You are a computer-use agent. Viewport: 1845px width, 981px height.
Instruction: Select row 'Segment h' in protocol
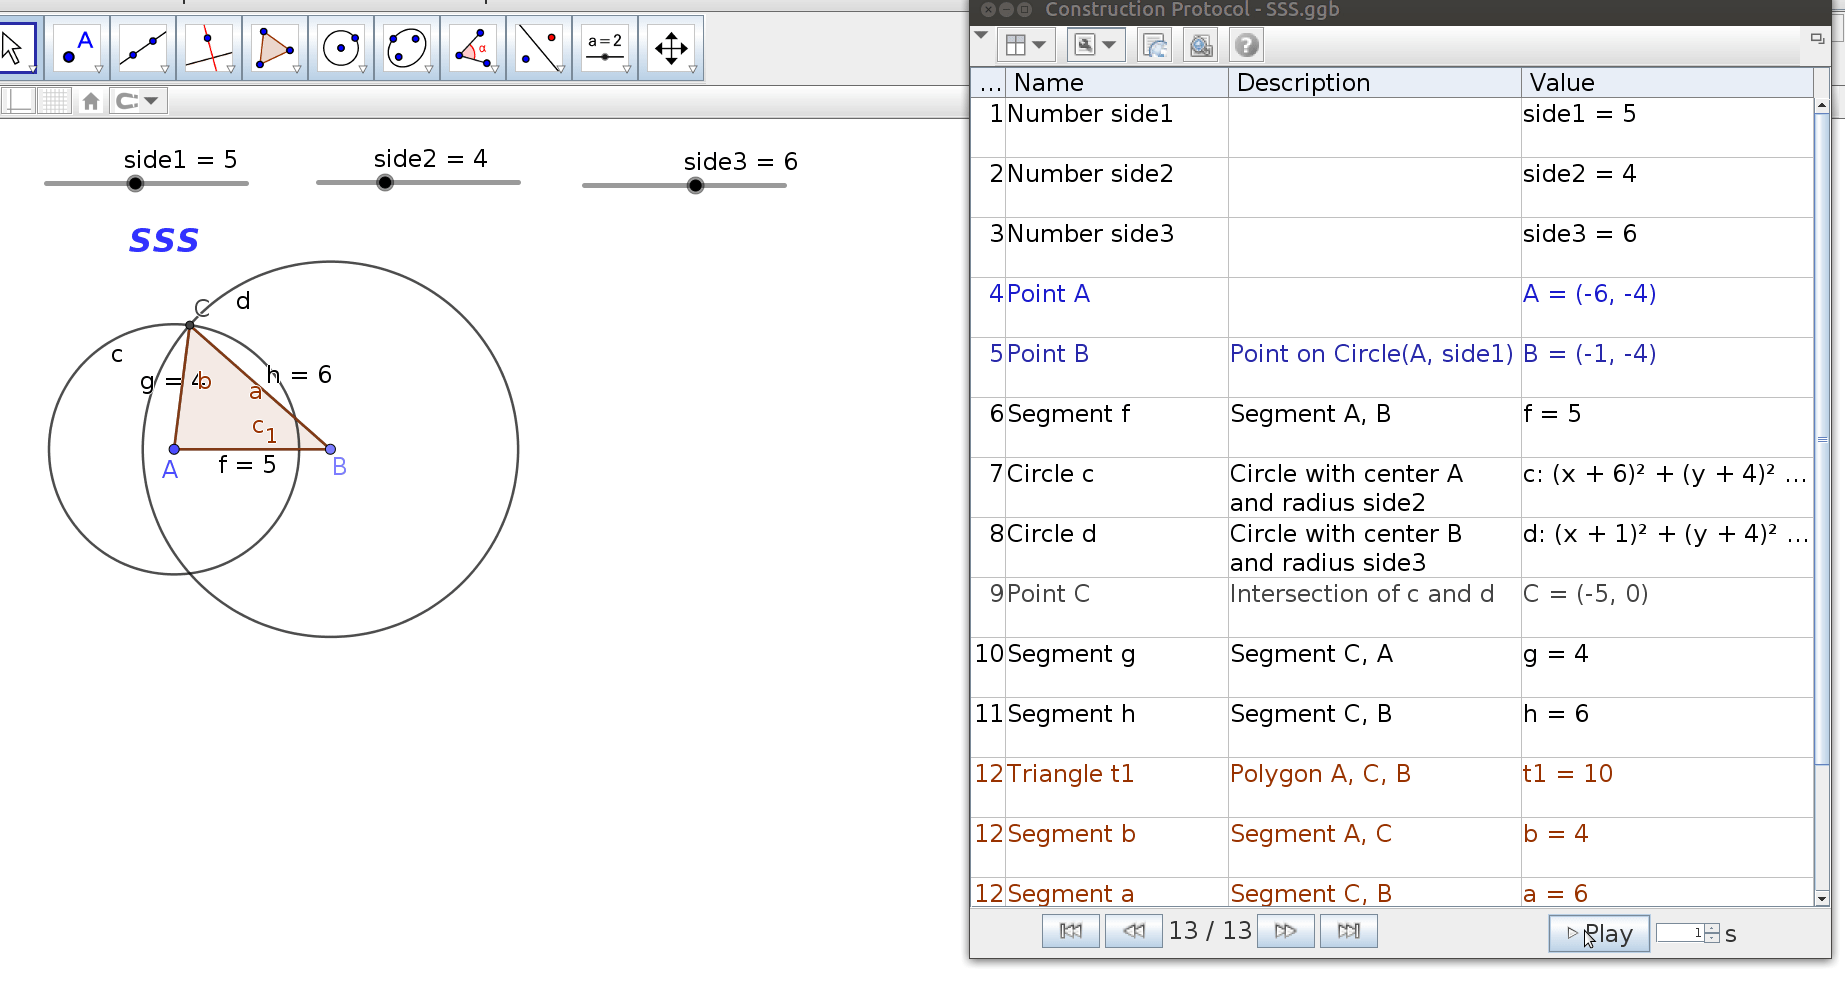tap(1392, 727)
